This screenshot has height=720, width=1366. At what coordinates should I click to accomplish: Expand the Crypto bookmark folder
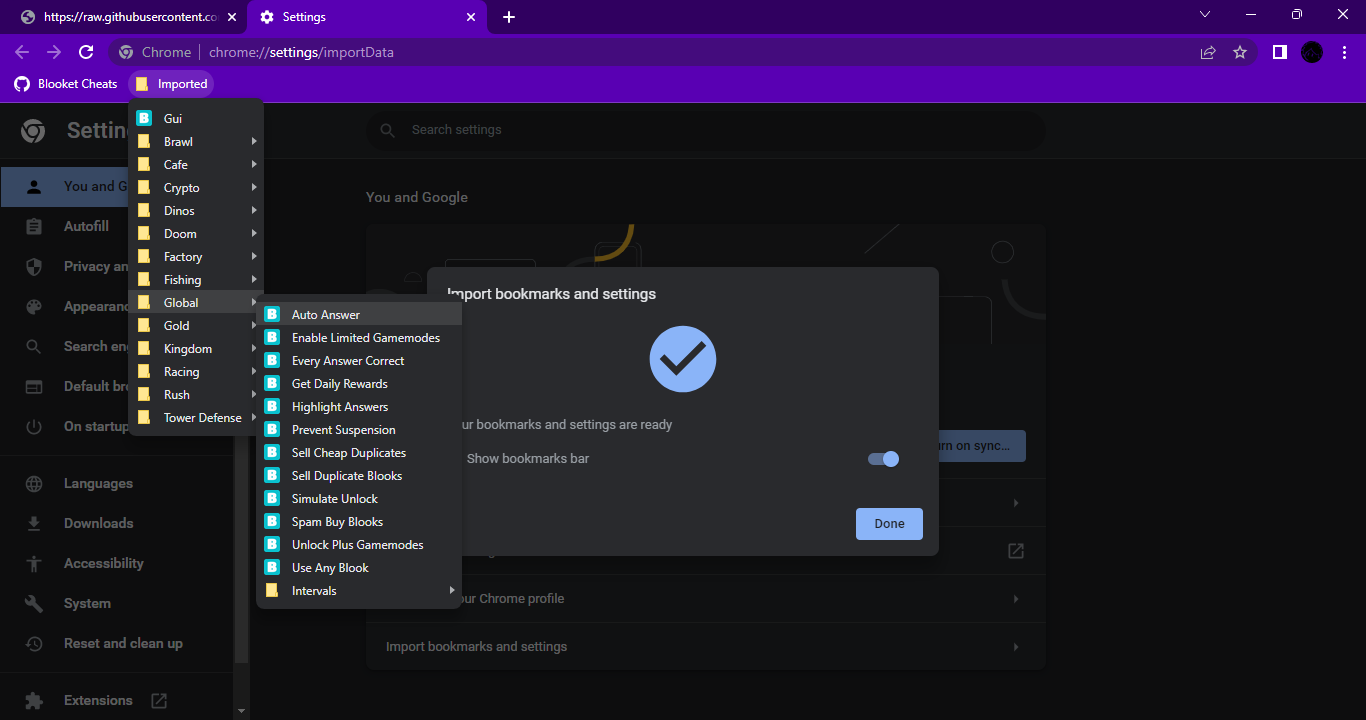click(x=196, y=187)
